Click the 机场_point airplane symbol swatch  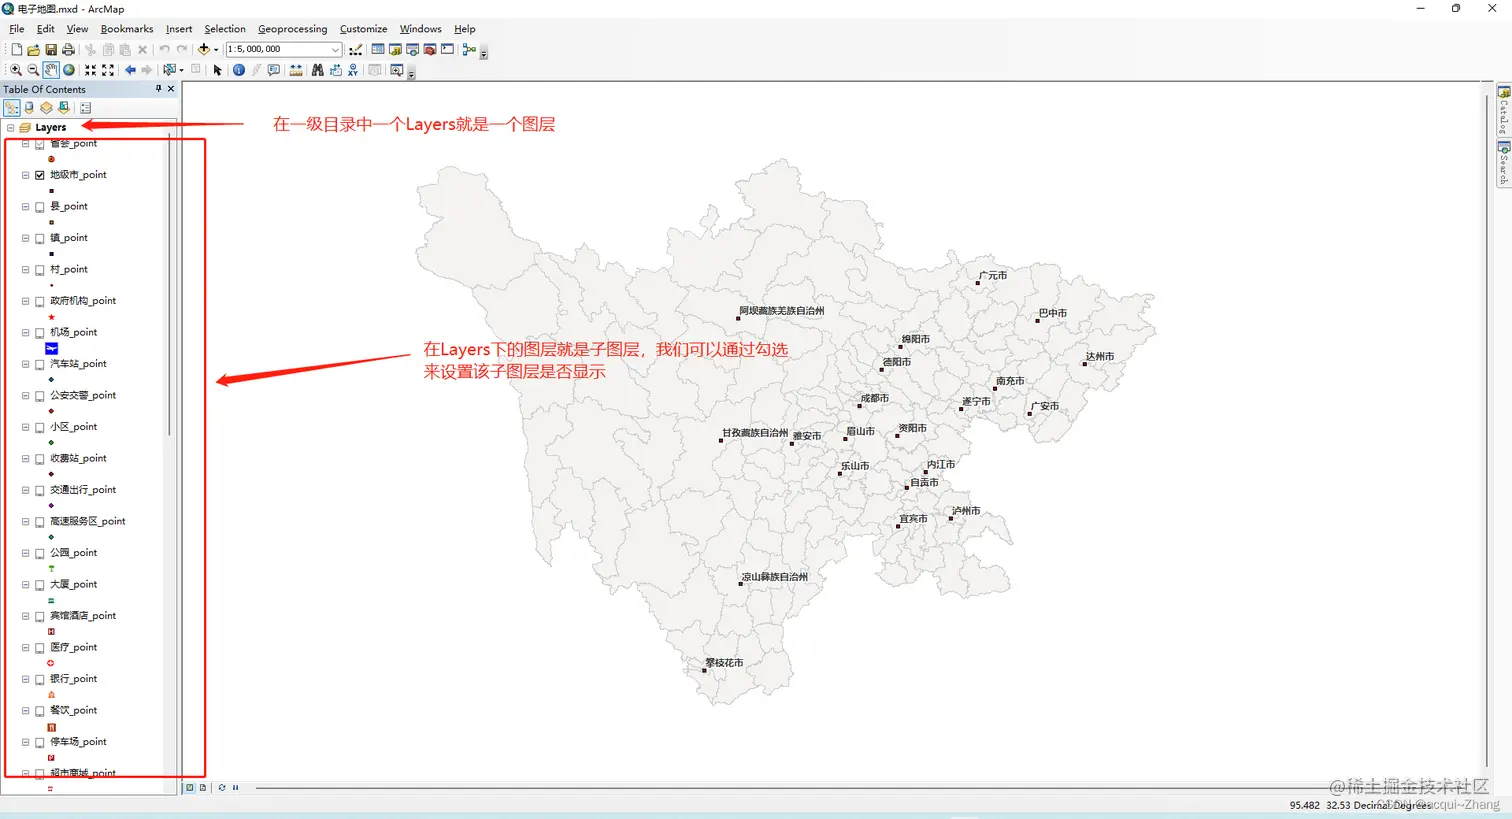click(51, 348)
